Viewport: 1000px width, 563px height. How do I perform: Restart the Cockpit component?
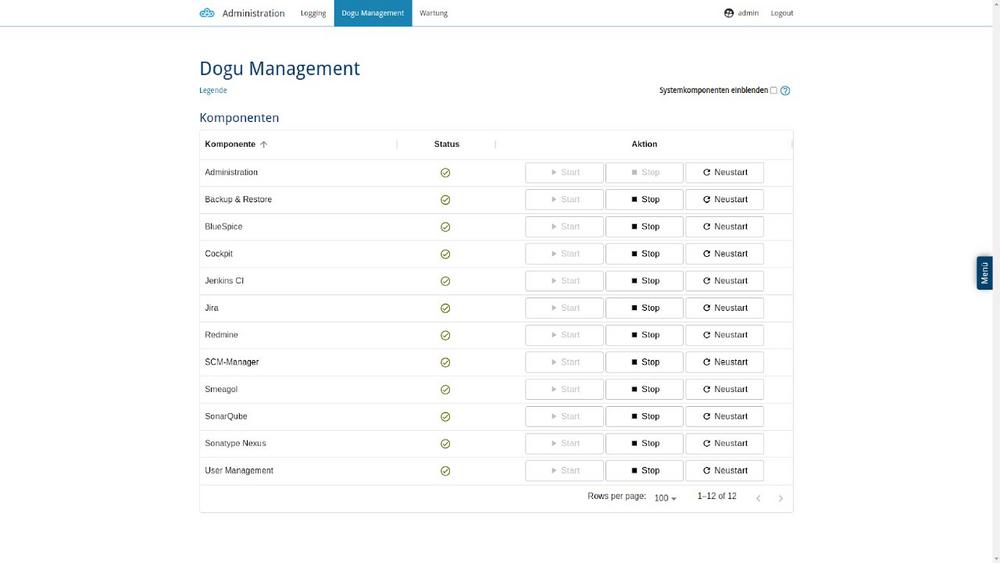724,254
